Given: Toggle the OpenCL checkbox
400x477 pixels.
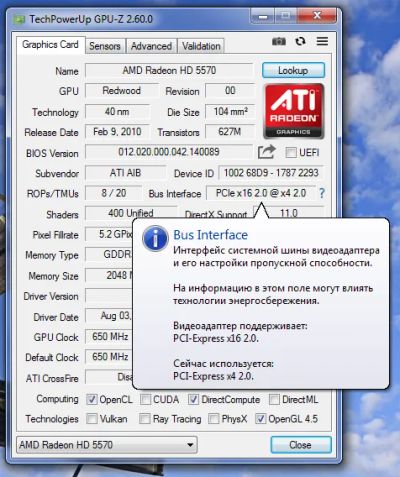Looking at the screenshot, I should (x=91, y=399).
